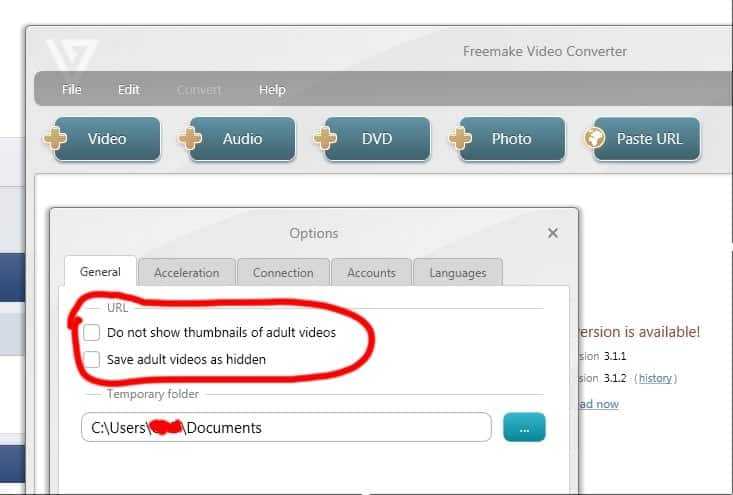Open the Languages tab
733x495 pixels.
[458, 273]
